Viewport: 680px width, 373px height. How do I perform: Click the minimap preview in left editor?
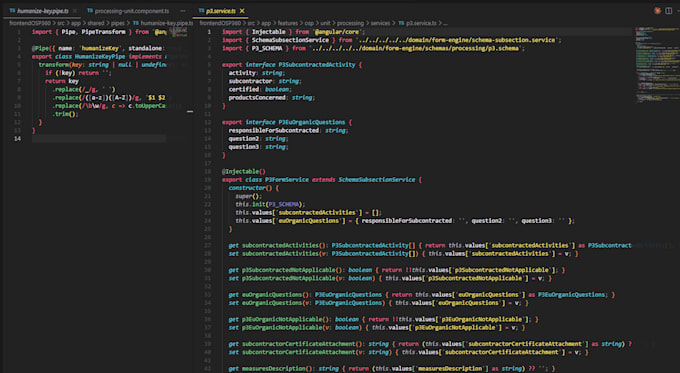pyautogui.click(x=178, y=33)
